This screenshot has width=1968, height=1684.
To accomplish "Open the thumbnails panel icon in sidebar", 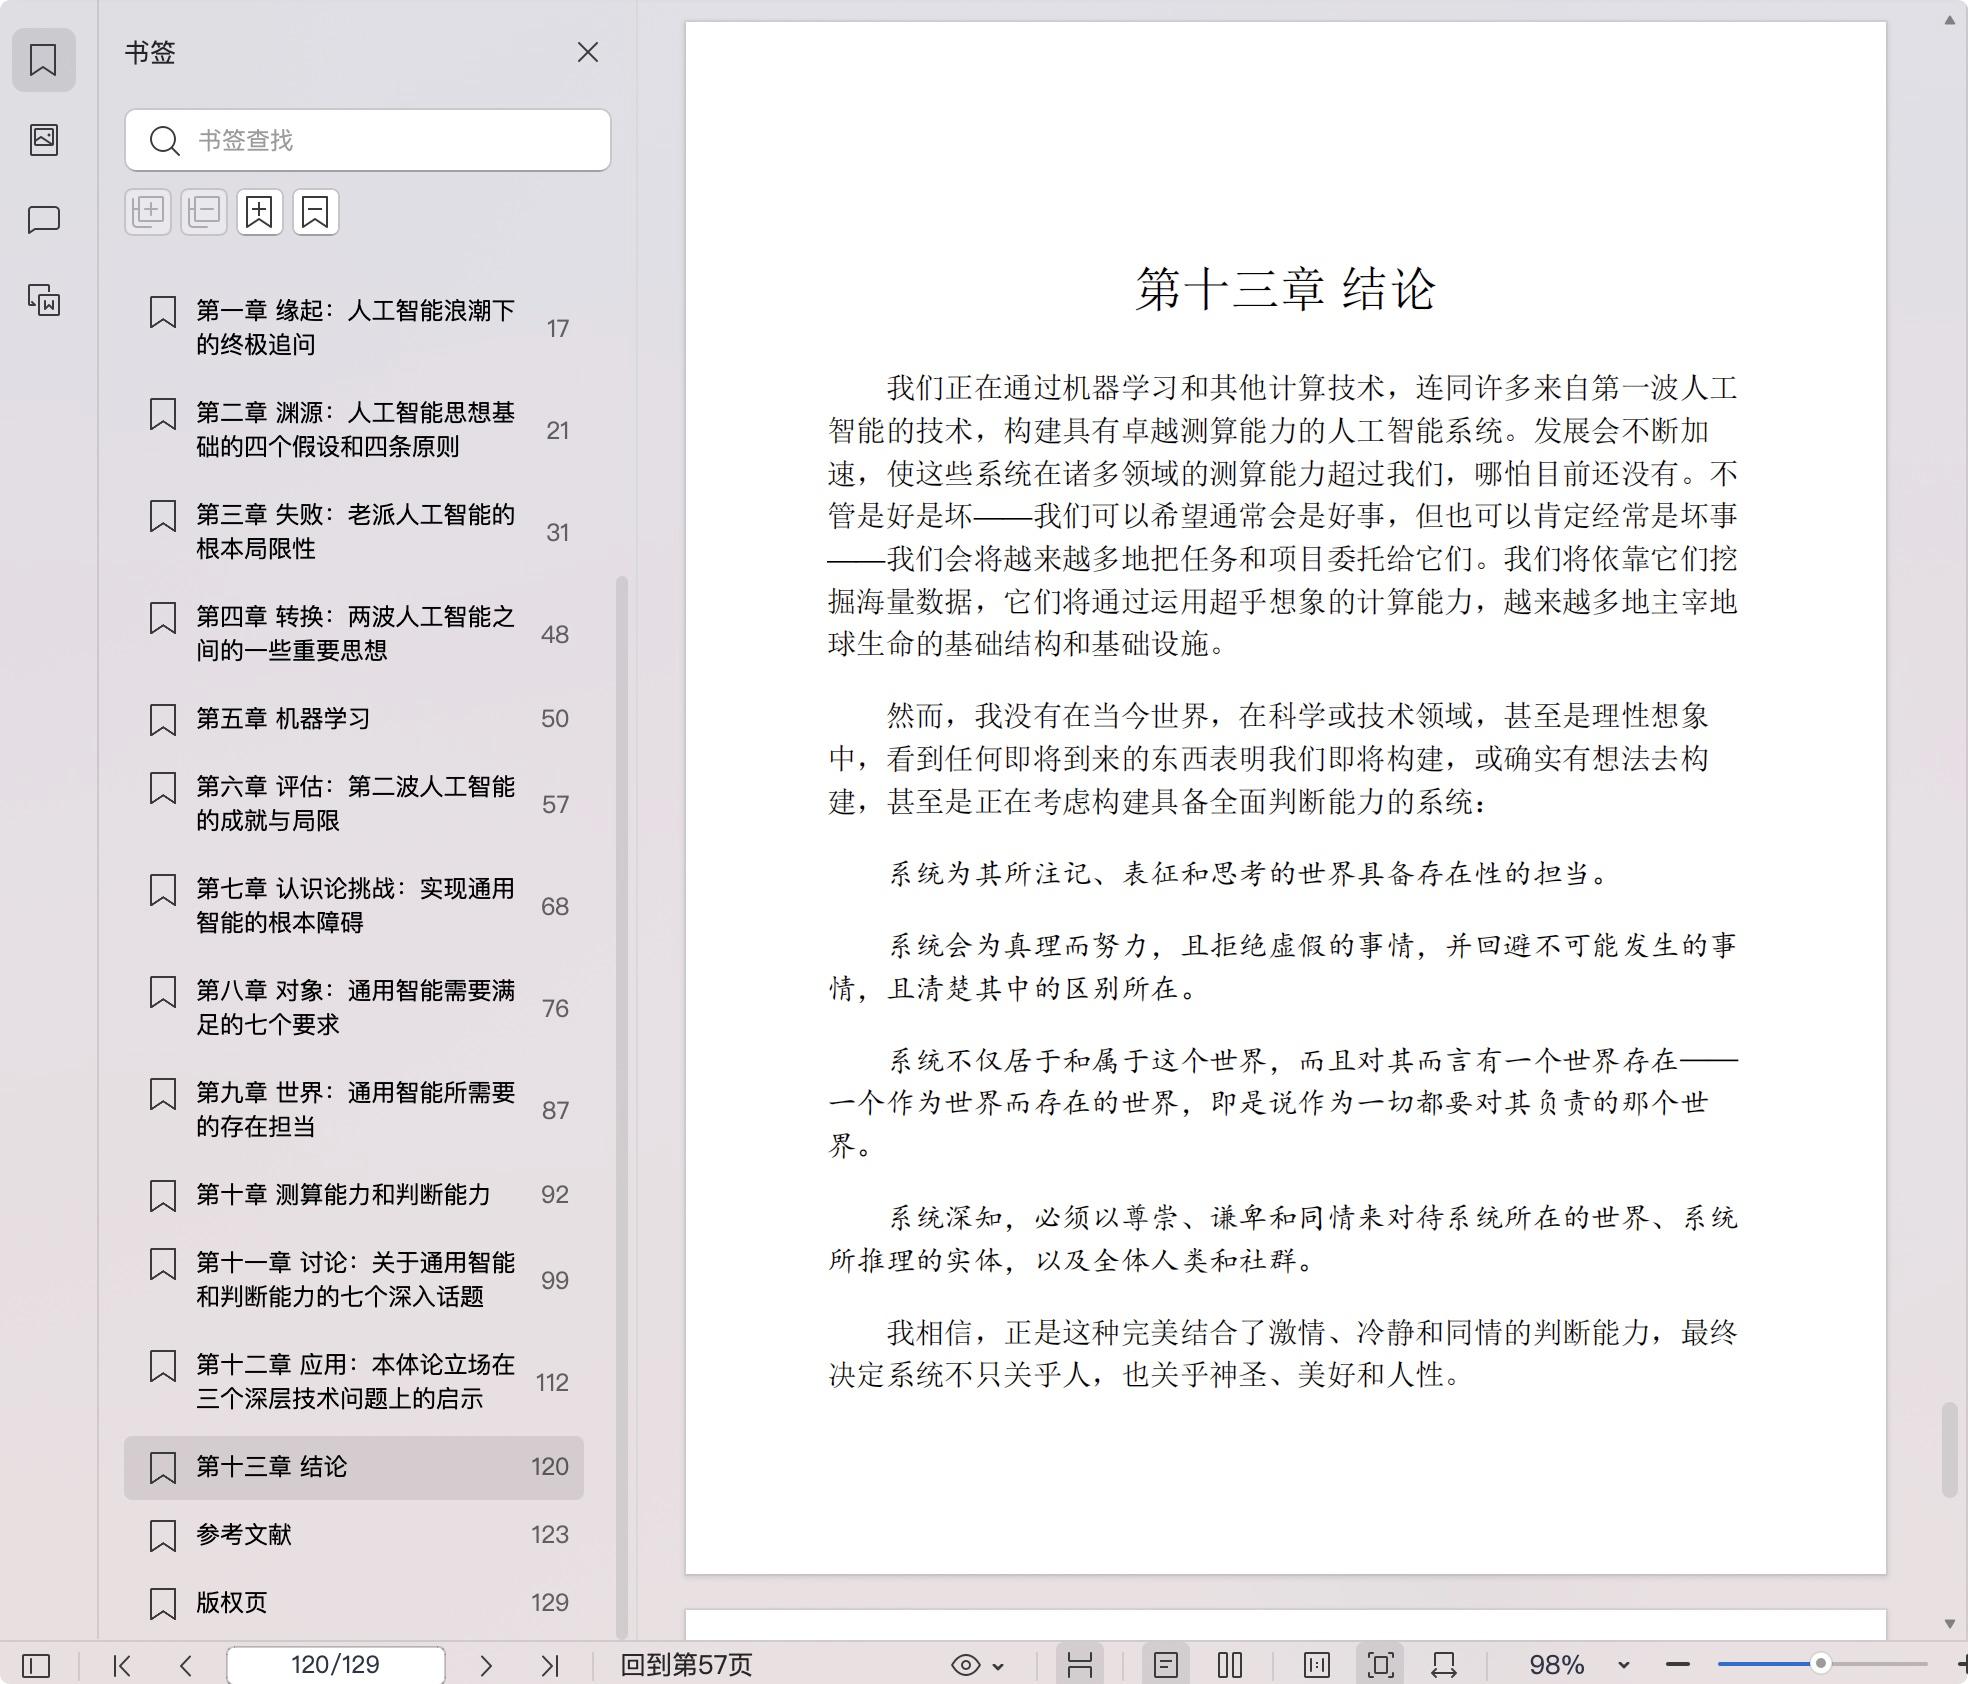I will tap(43, 139).
